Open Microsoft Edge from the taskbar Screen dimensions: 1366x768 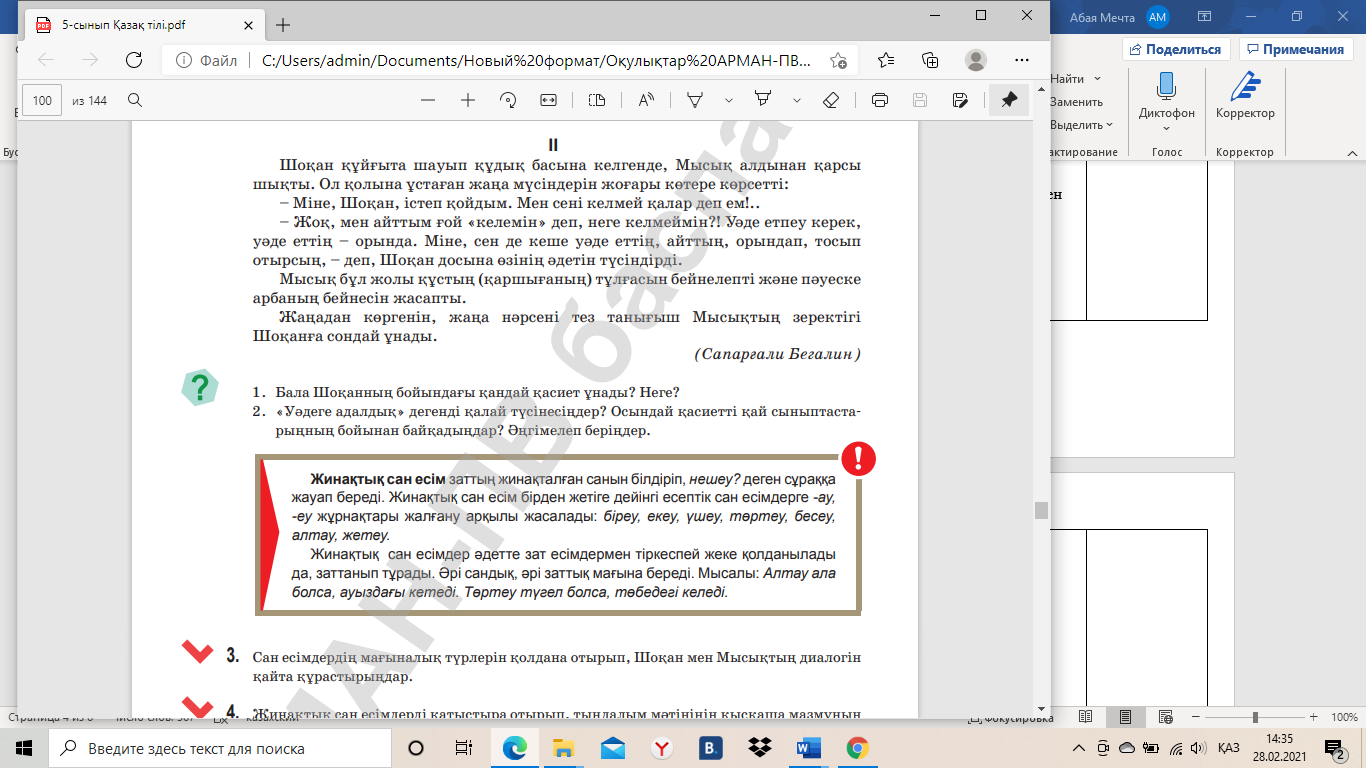click(x=516, y=748)
